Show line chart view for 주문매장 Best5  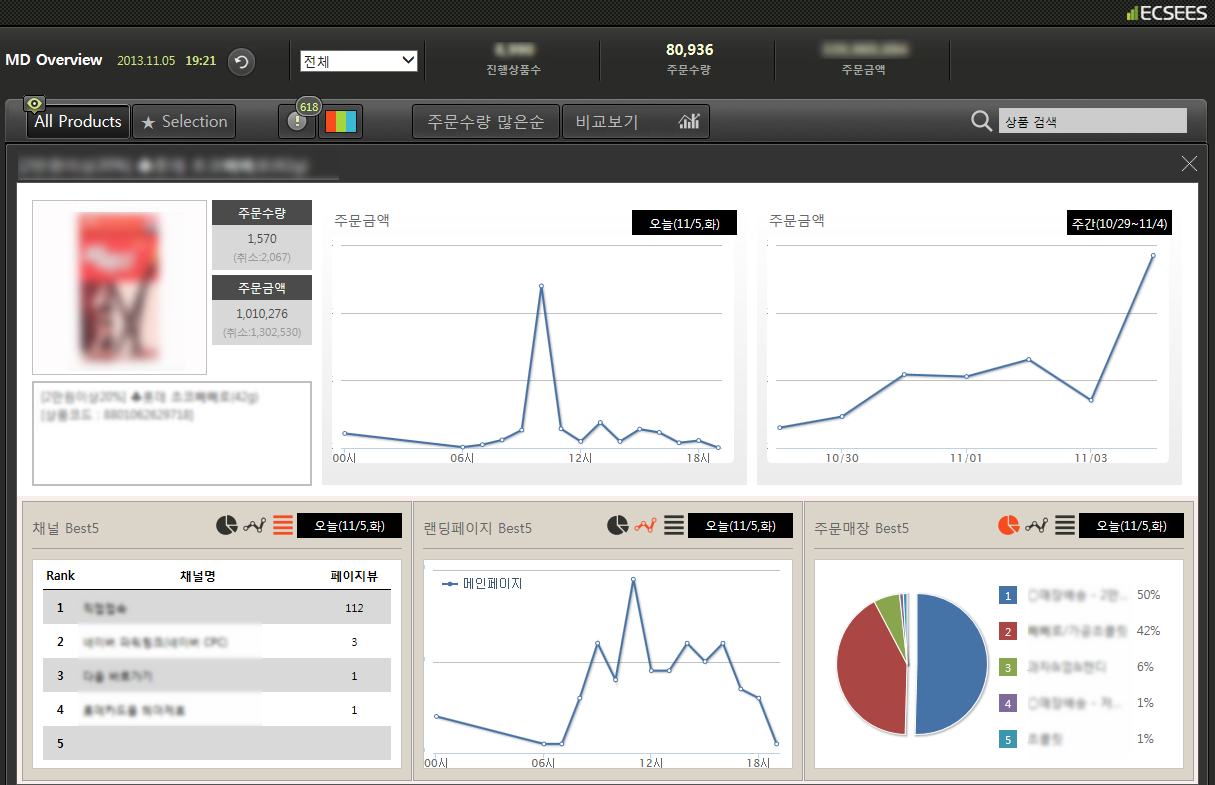[x=1036, y=525]
